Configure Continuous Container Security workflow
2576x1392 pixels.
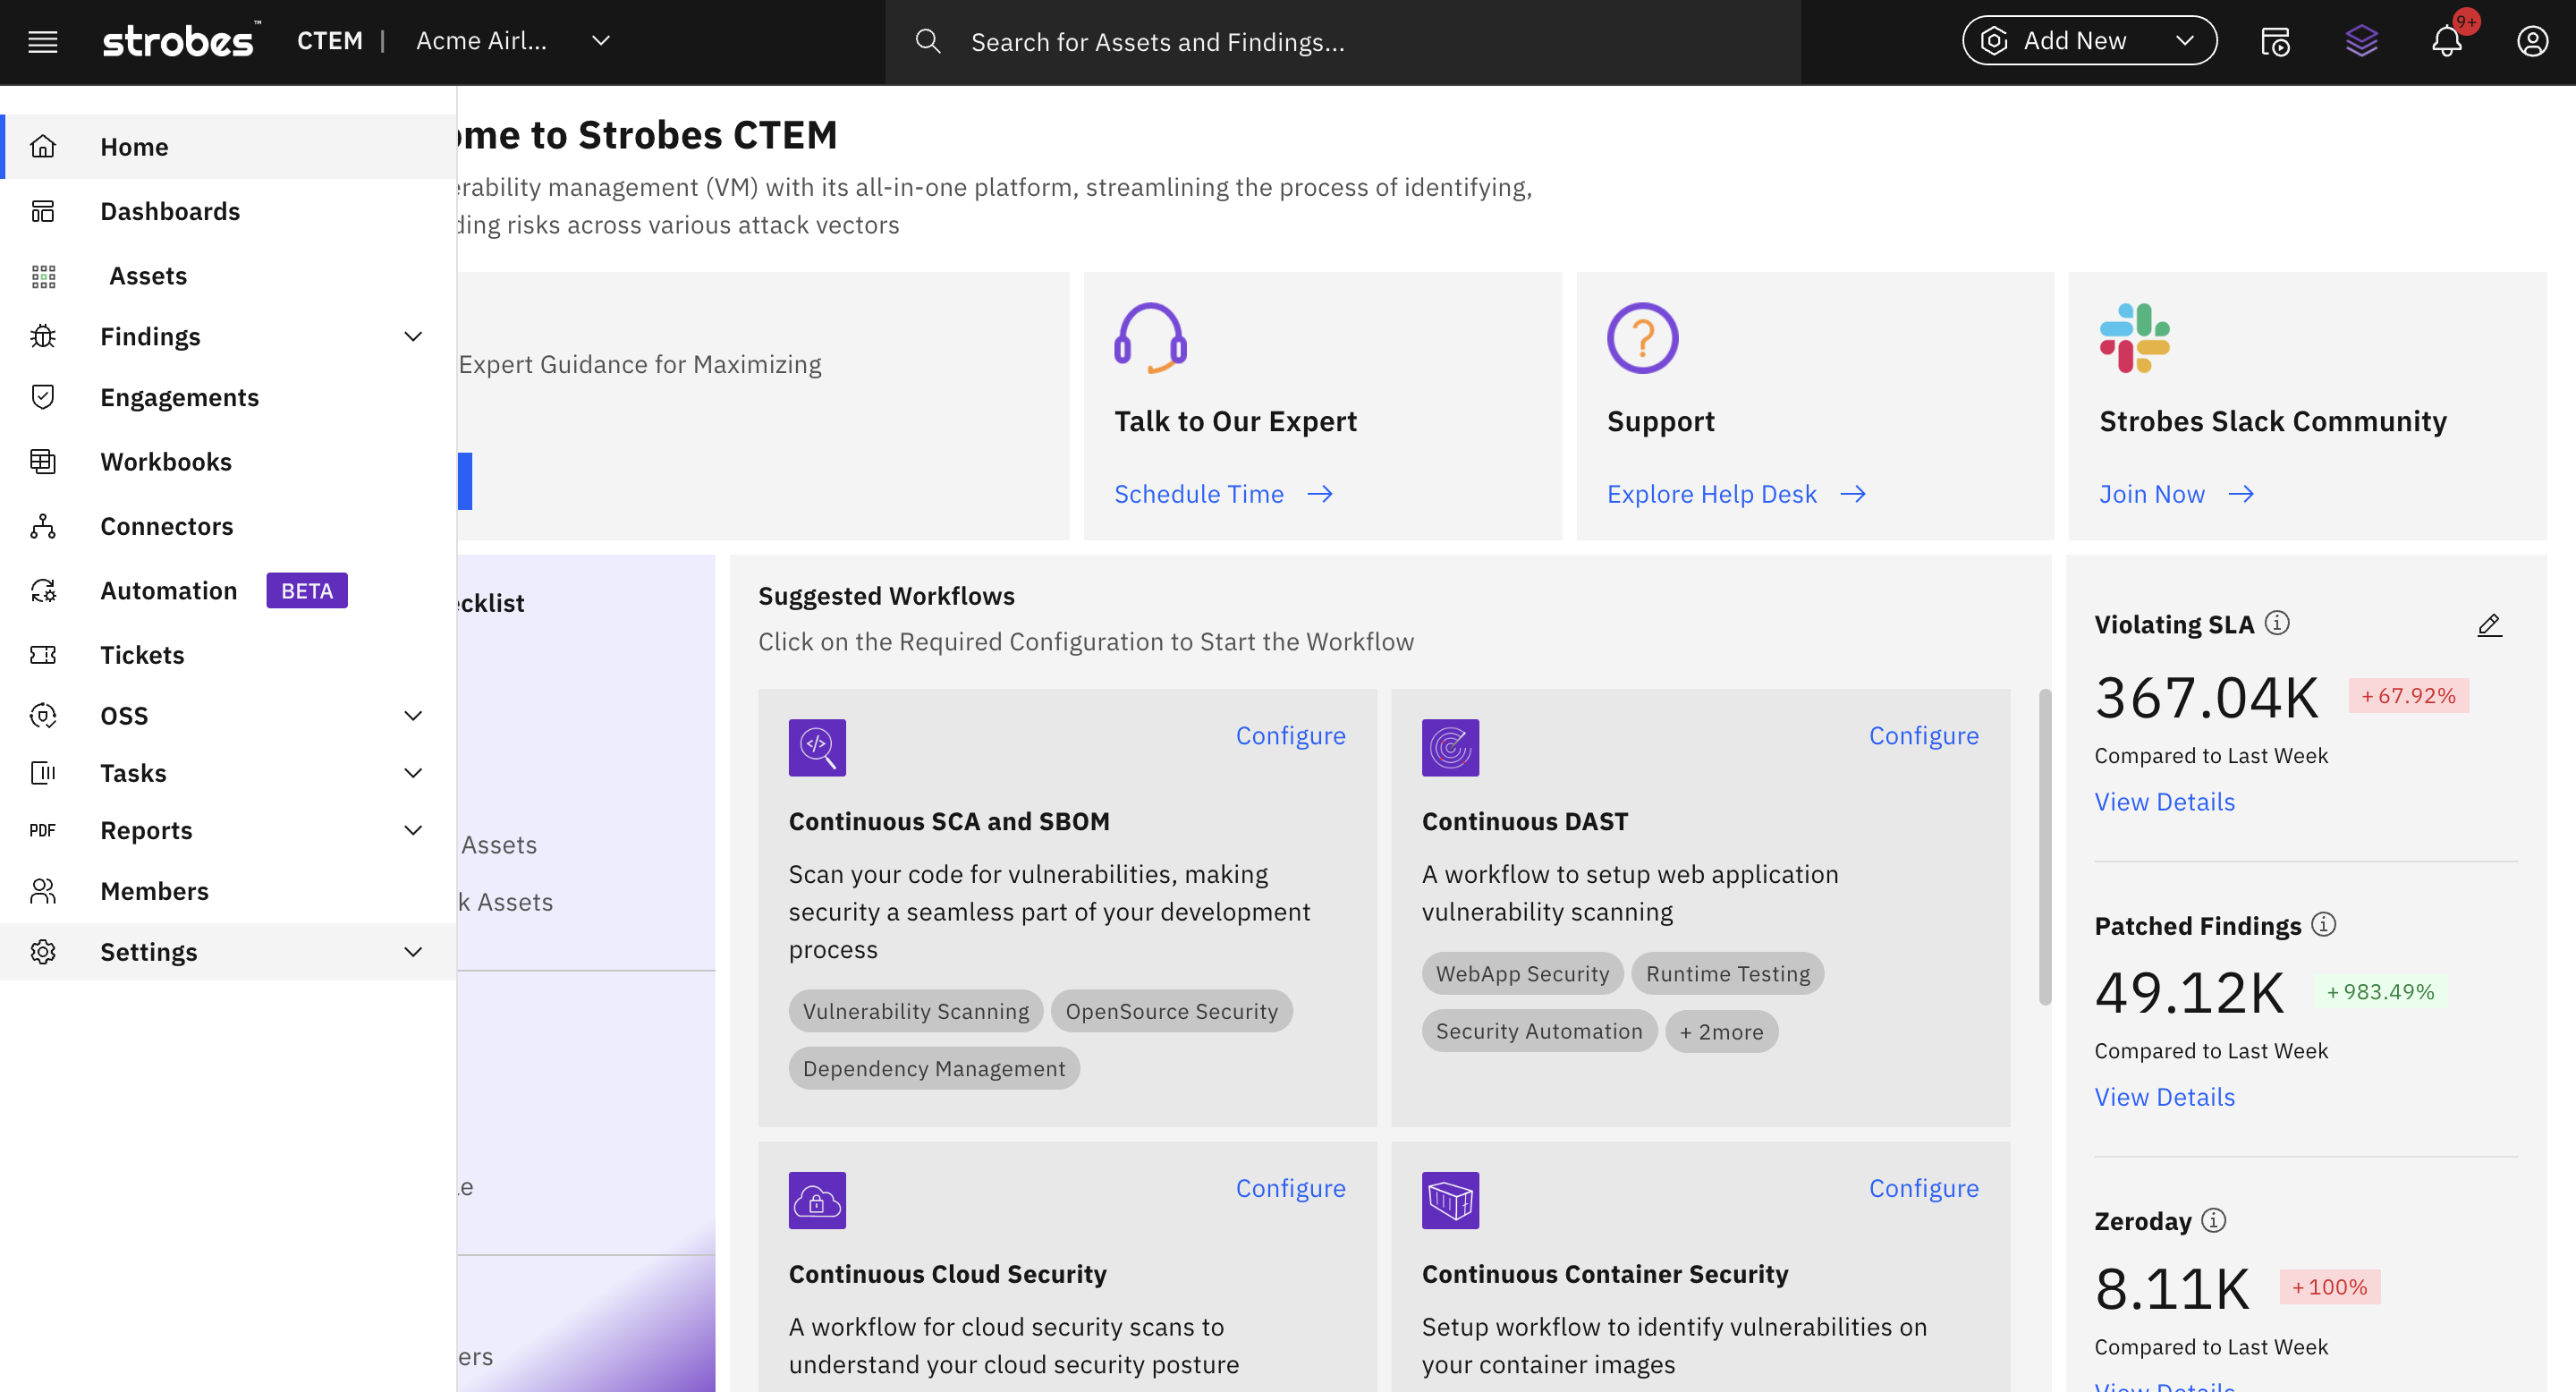[x=1923, y=1188]
